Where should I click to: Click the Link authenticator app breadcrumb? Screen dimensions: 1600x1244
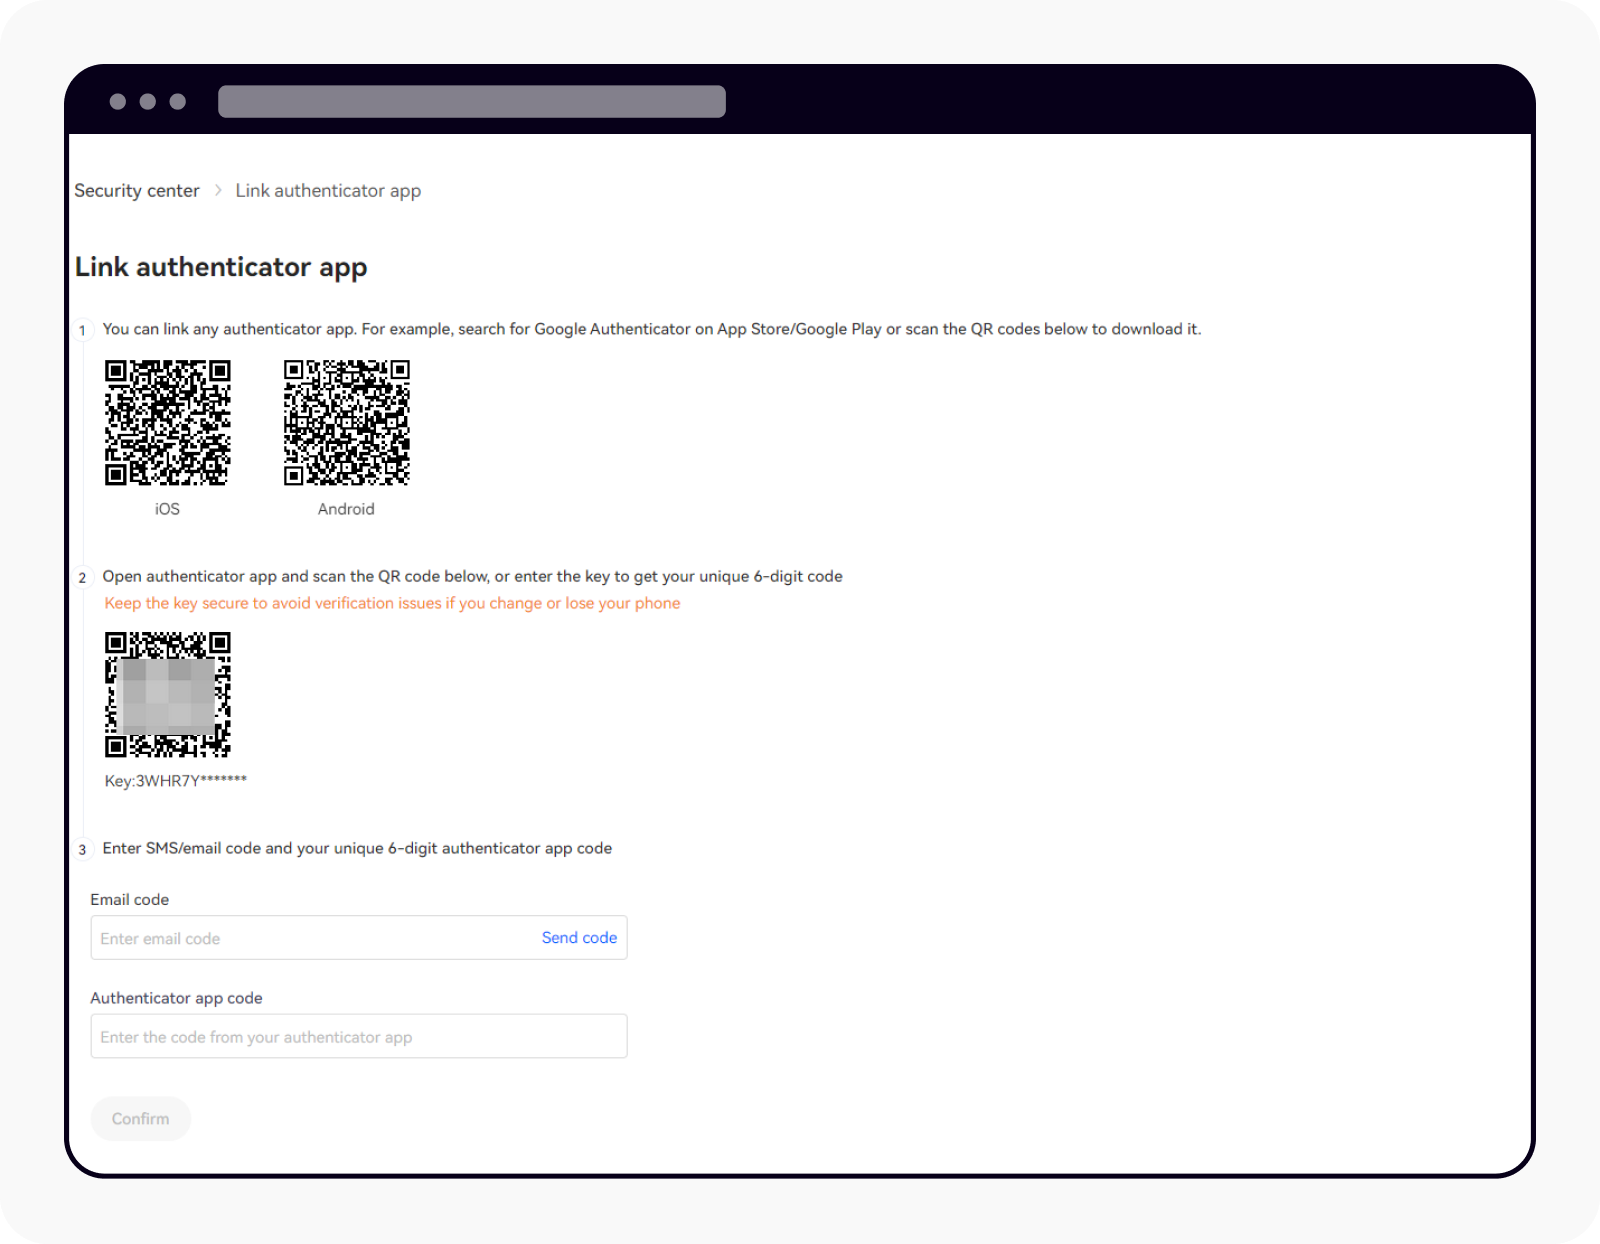point(328,191)
